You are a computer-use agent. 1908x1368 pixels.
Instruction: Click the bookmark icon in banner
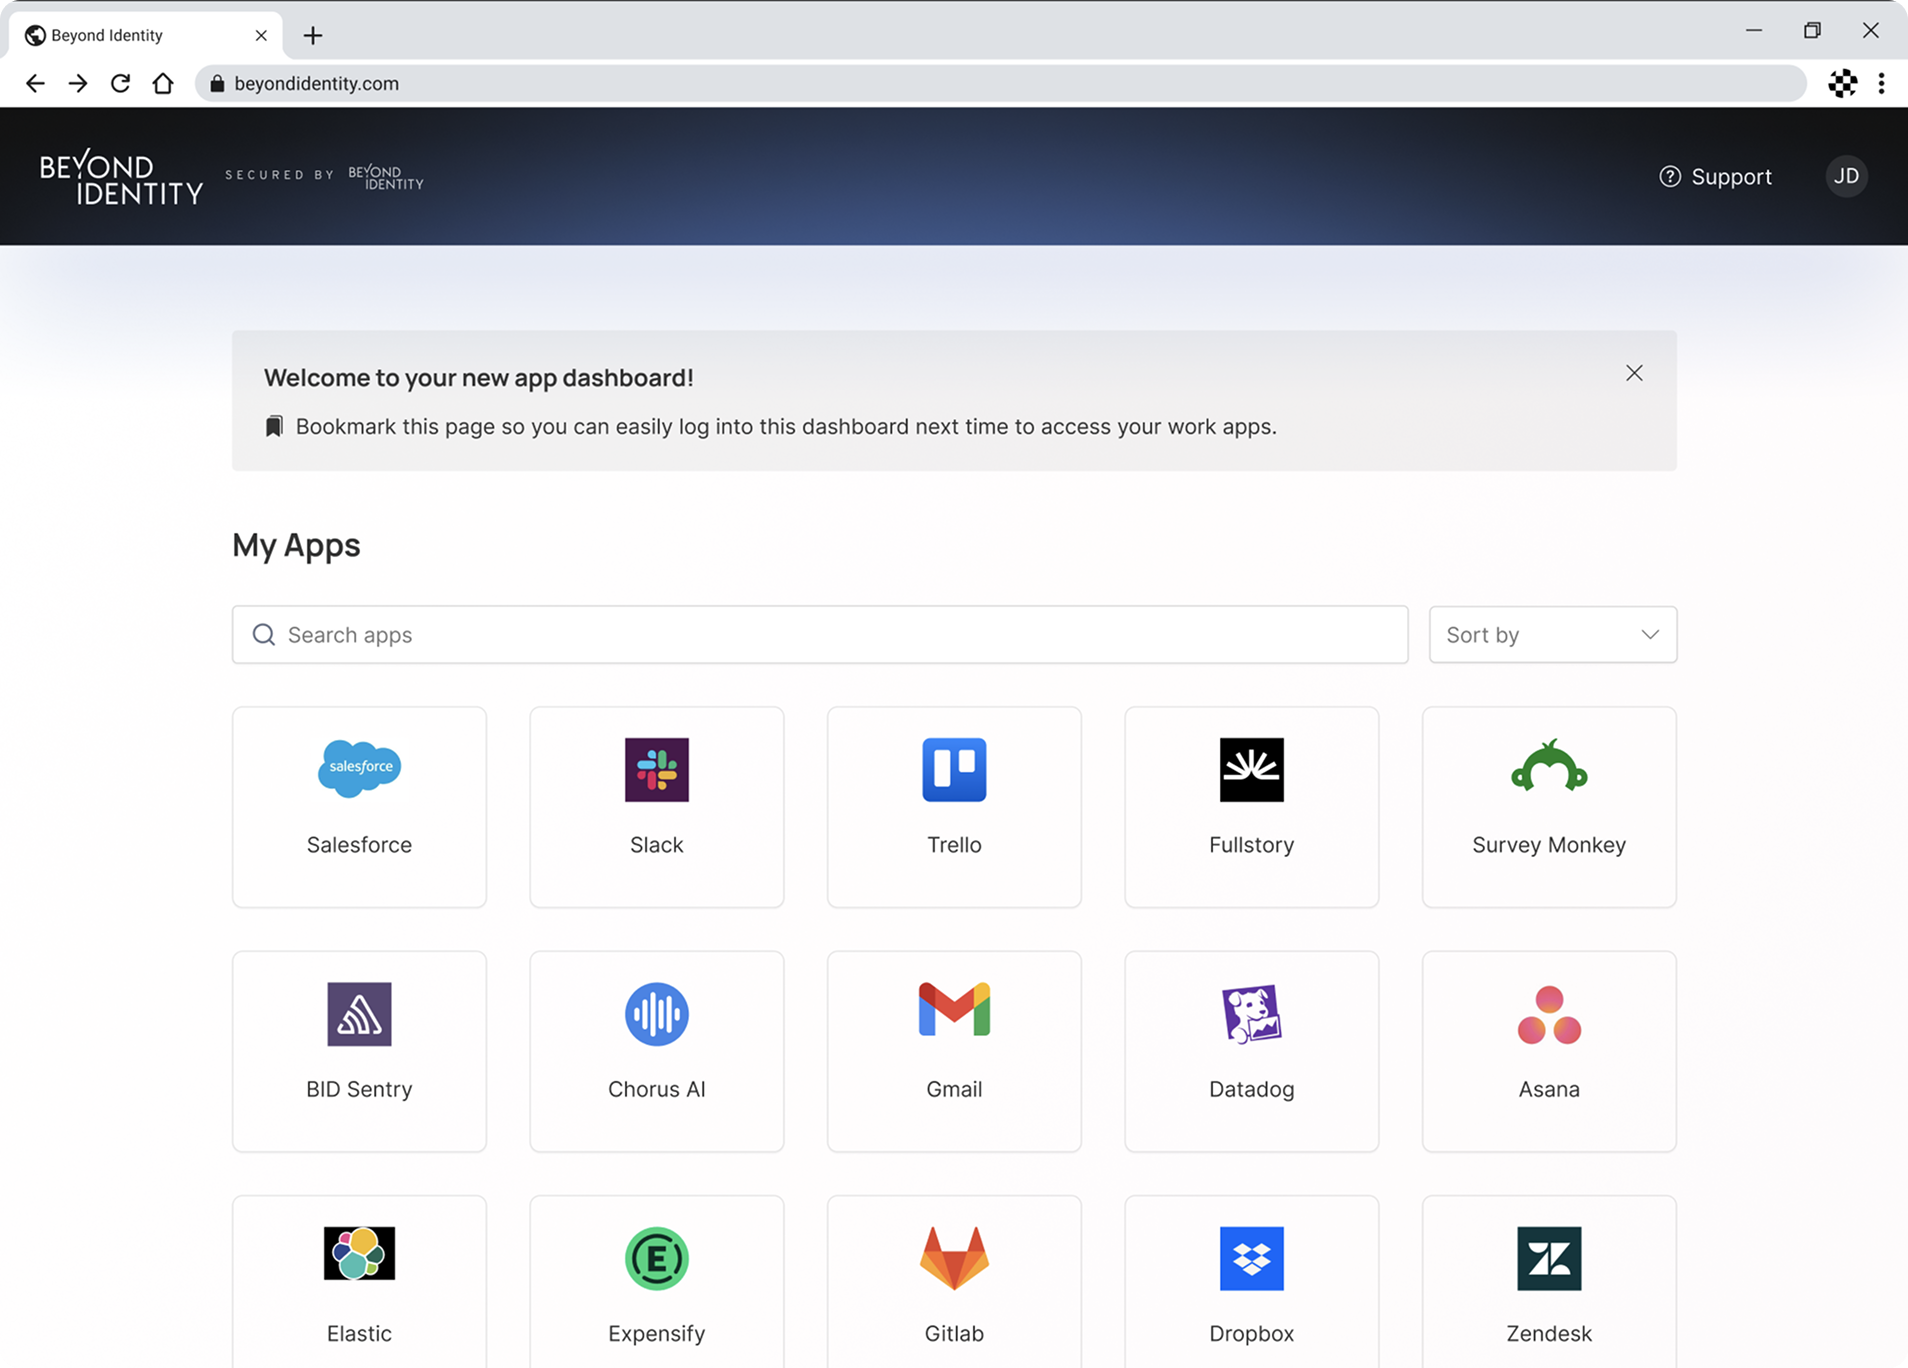coord(274,426)
